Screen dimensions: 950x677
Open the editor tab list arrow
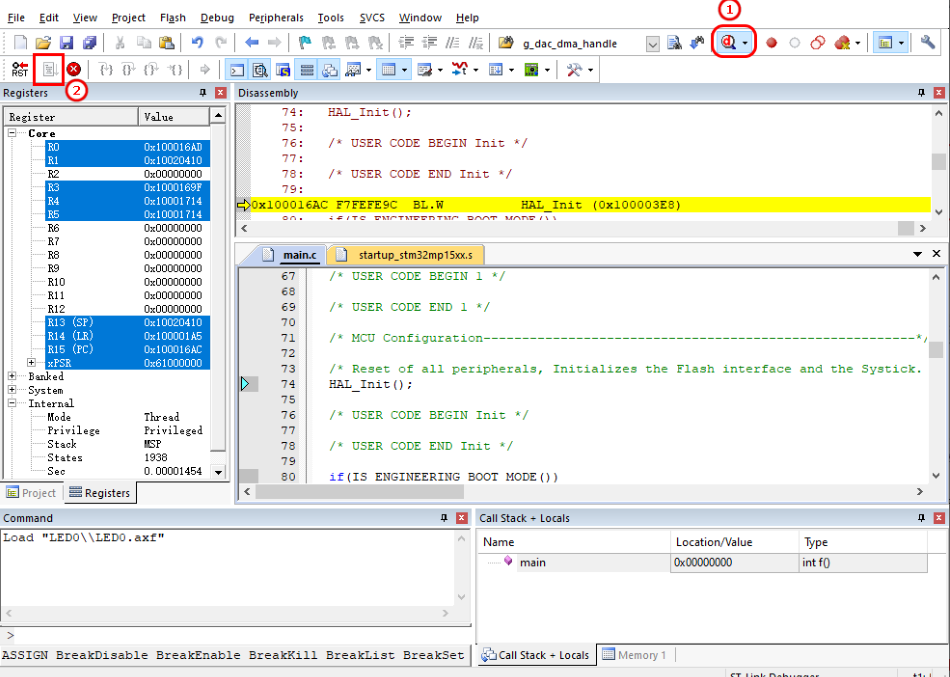pos(917,254)
